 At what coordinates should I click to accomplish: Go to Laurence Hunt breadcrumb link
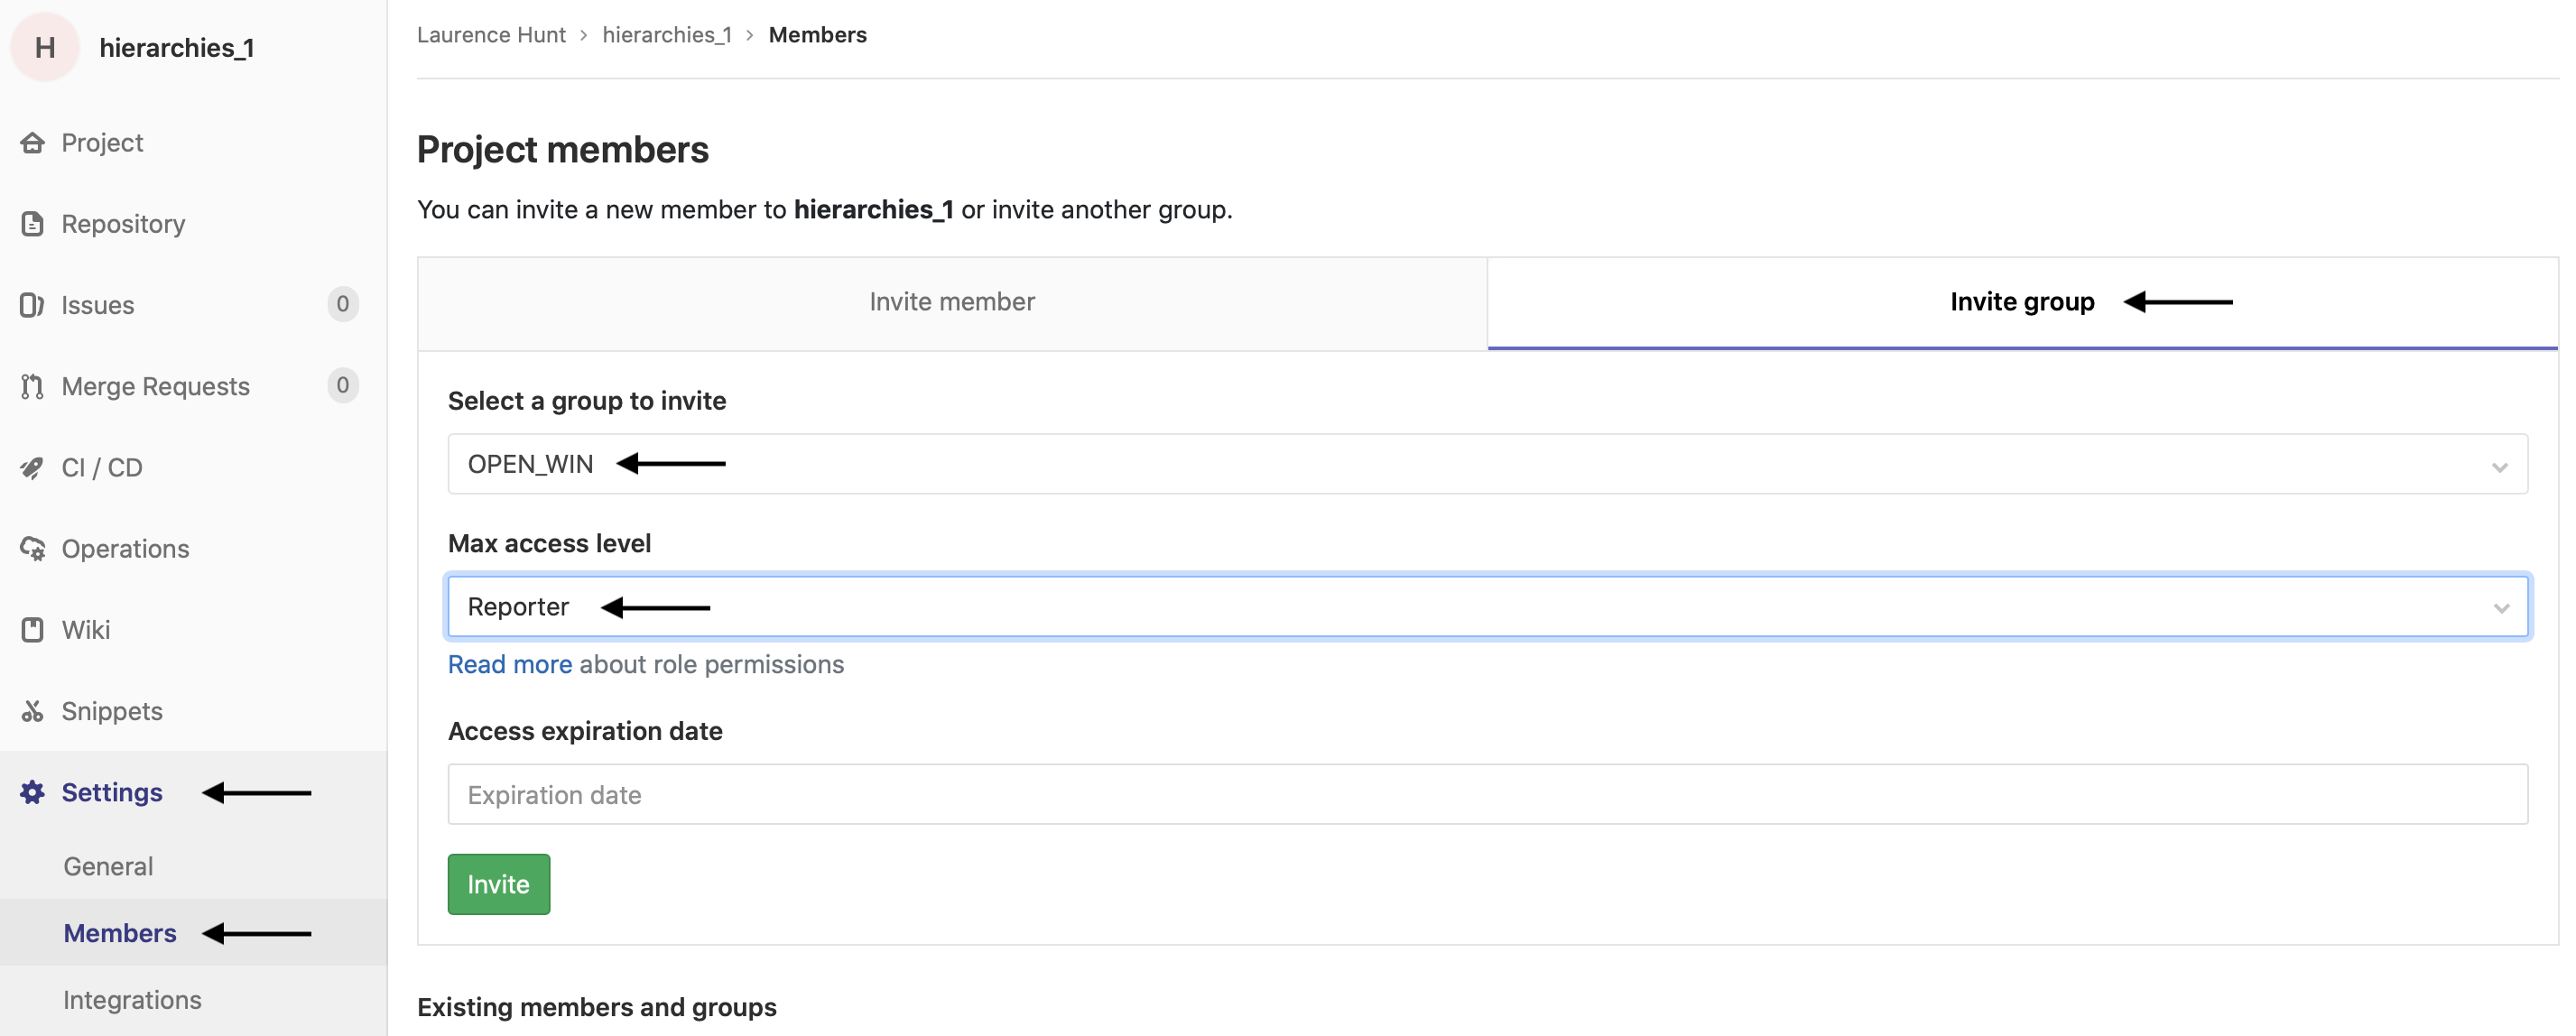click(x=490, y=35)
